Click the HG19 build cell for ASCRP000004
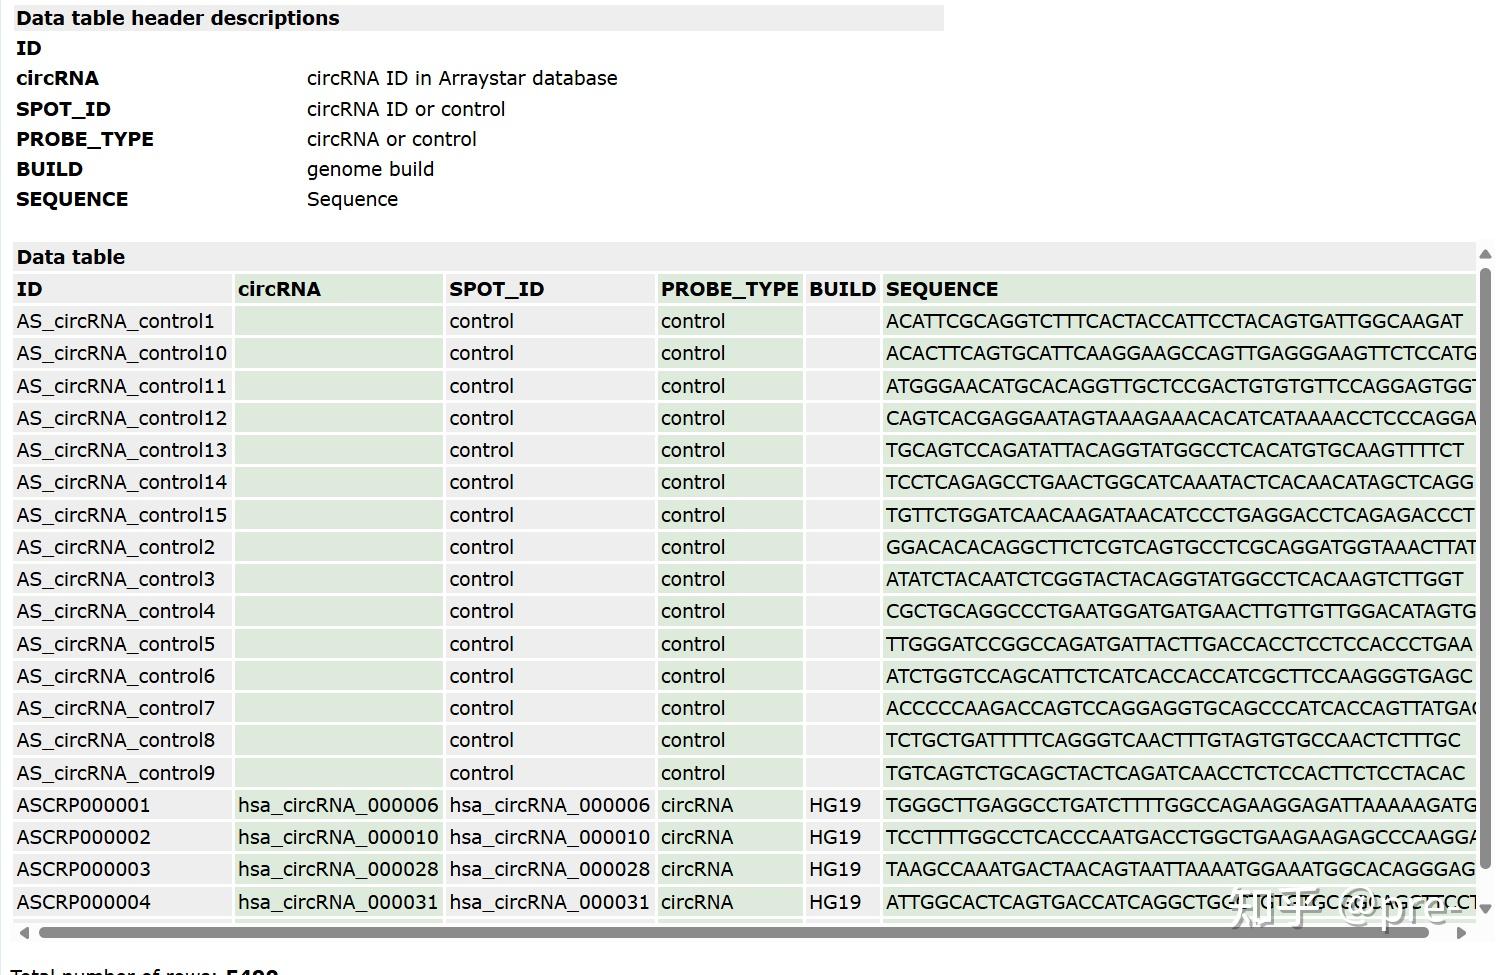This screenshot has width=1501, height=975. [835, 902]
